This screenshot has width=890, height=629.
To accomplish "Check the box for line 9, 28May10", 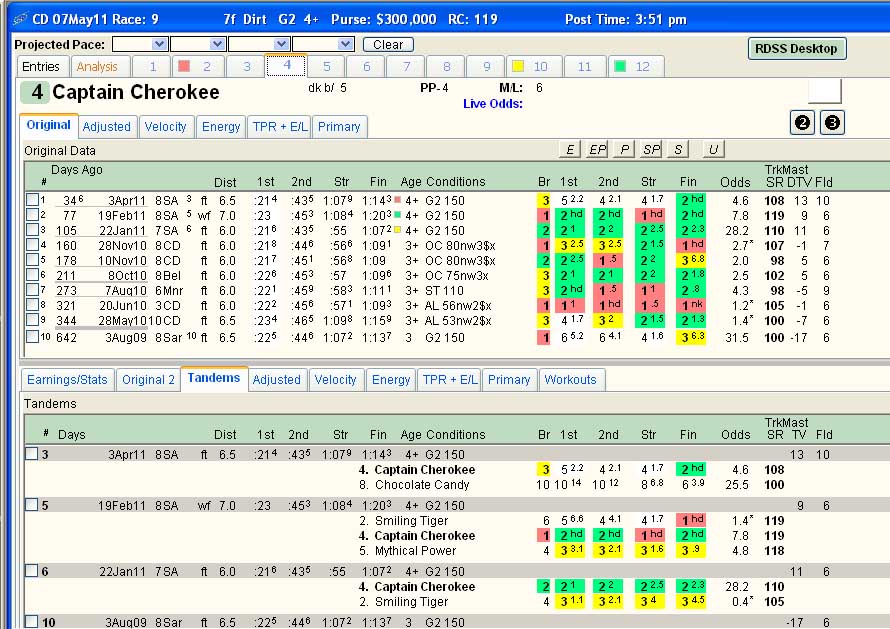I will [32, 320].
